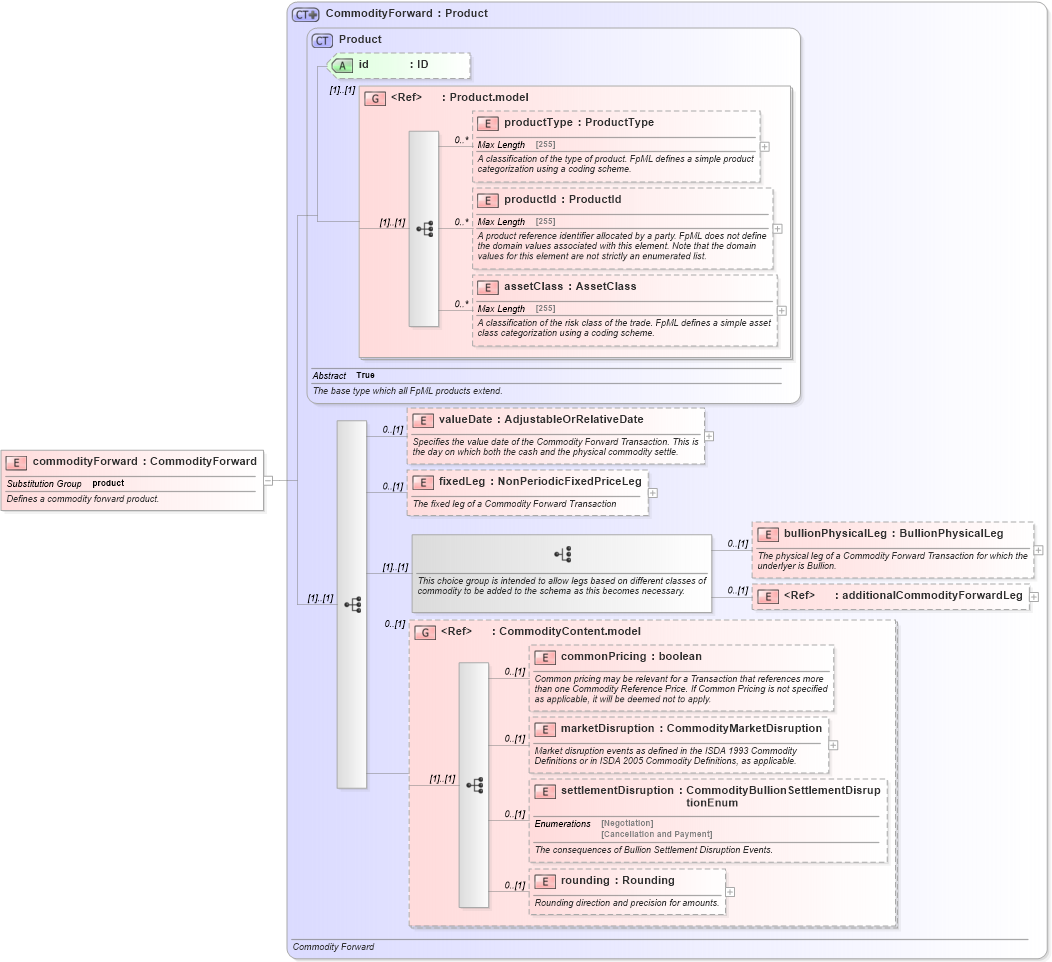Click the E icon of productType element
This screenshot has height=962, width=1052.
pos(488,123)
